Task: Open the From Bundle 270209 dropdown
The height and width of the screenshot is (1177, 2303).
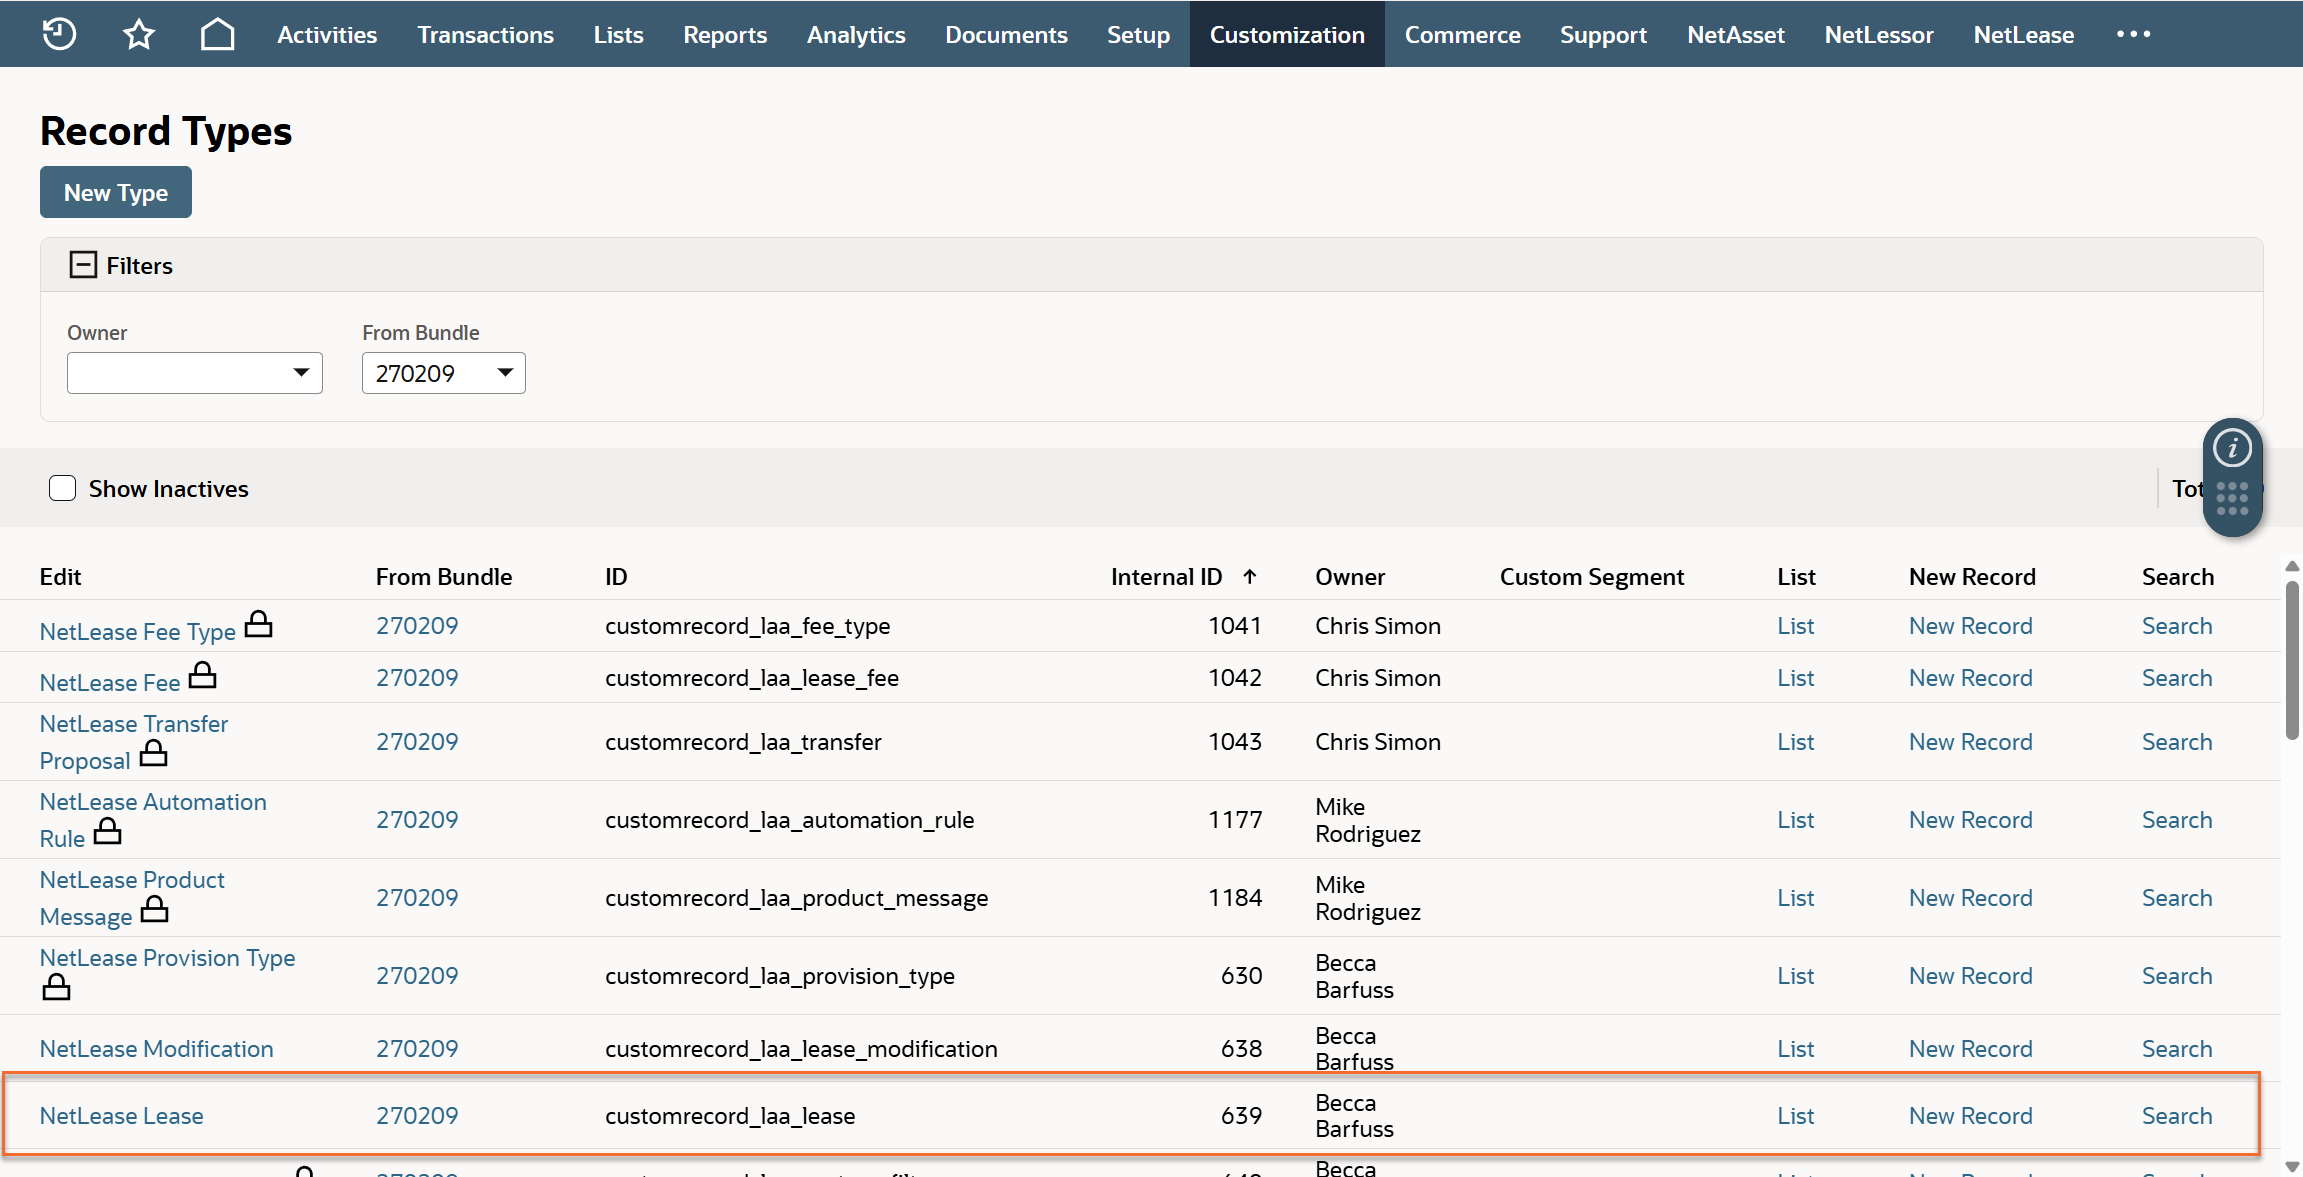Action: tap(443, 373)
